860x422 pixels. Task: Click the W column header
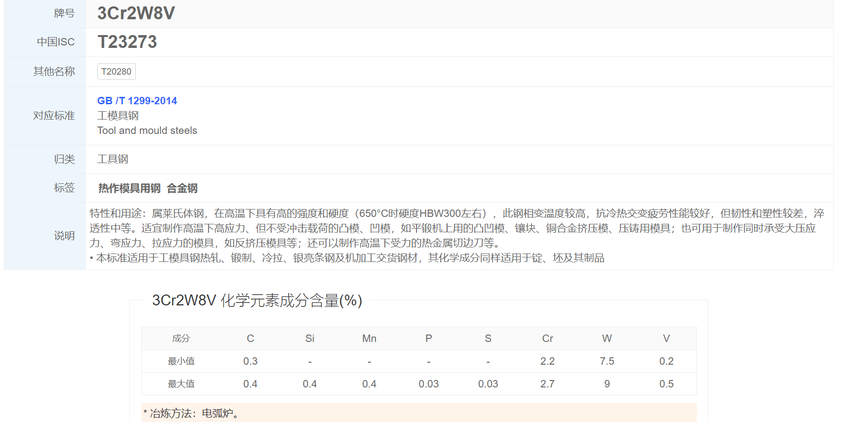(607, 339)
